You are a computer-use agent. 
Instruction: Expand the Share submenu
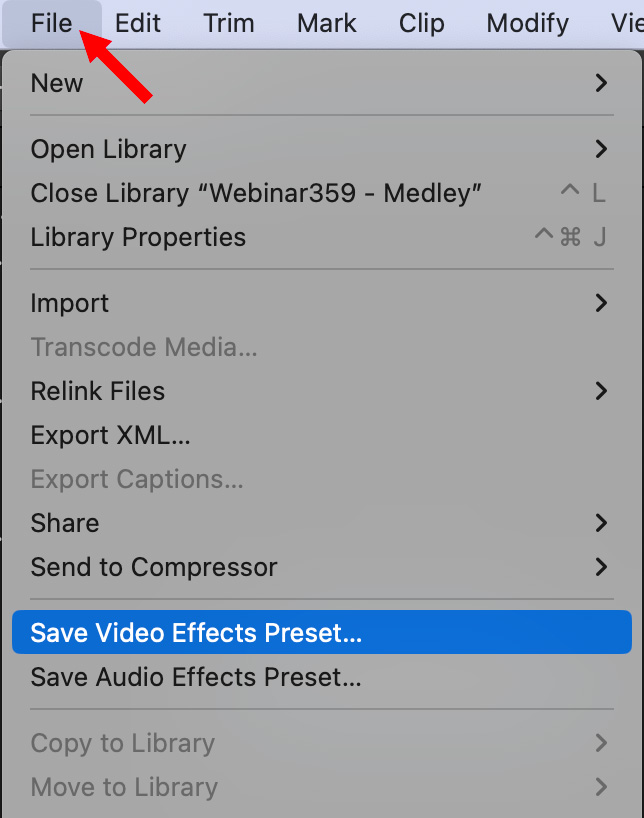[65, 523]
